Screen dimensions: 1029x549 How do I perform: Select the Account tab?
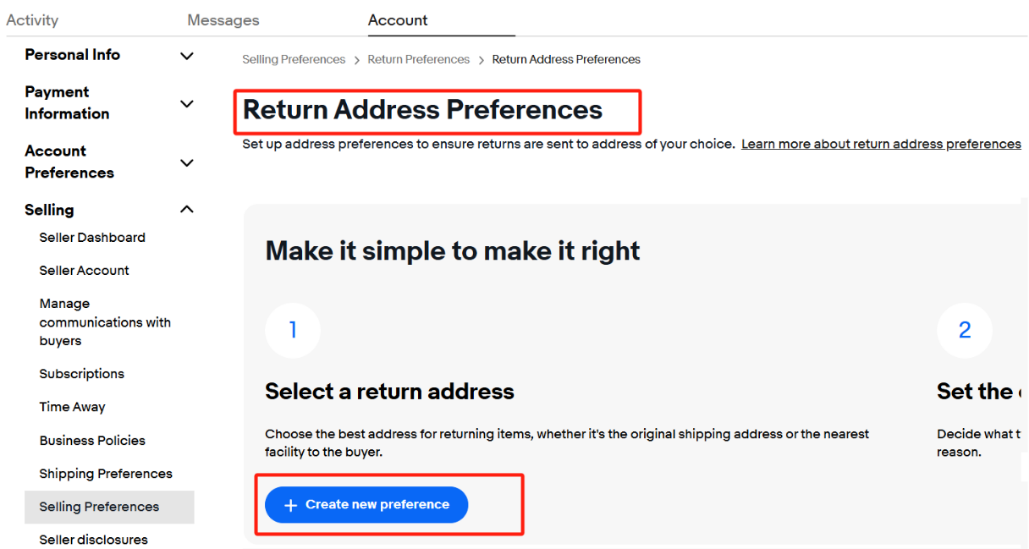coord(397,20)
